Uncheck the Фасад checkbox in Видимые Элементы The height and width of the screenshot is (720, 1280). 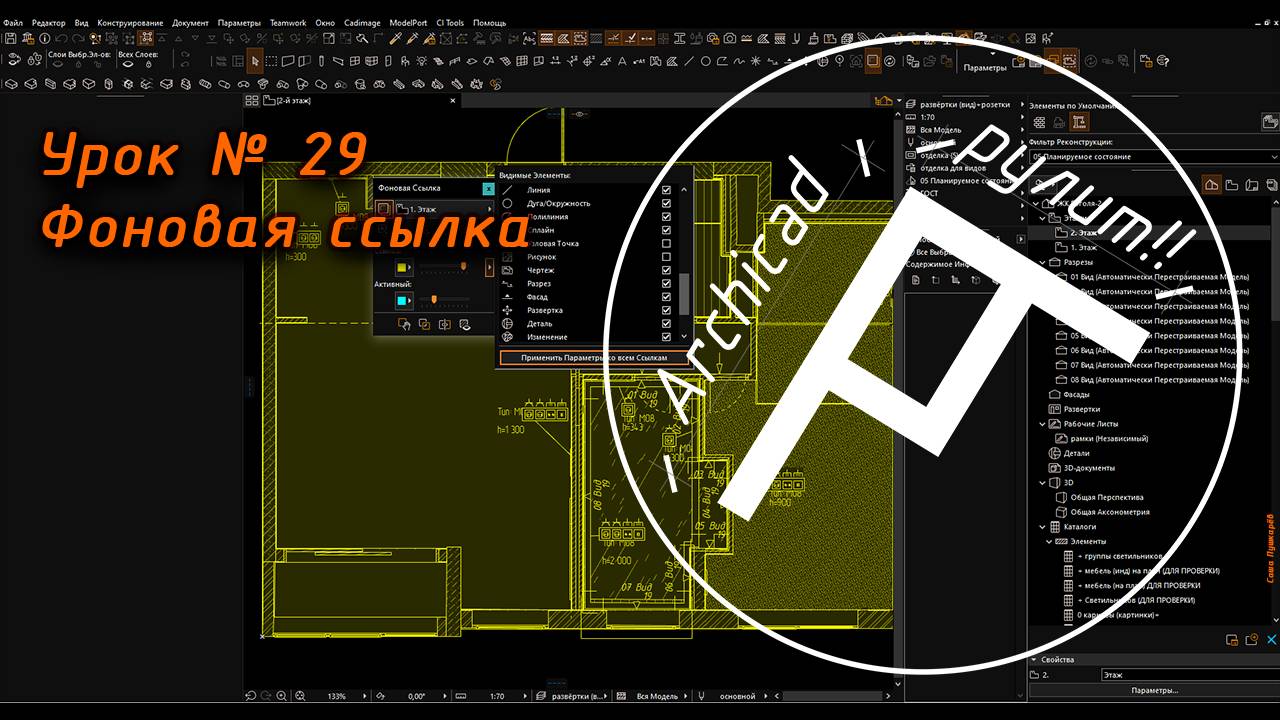click(665, 296)
